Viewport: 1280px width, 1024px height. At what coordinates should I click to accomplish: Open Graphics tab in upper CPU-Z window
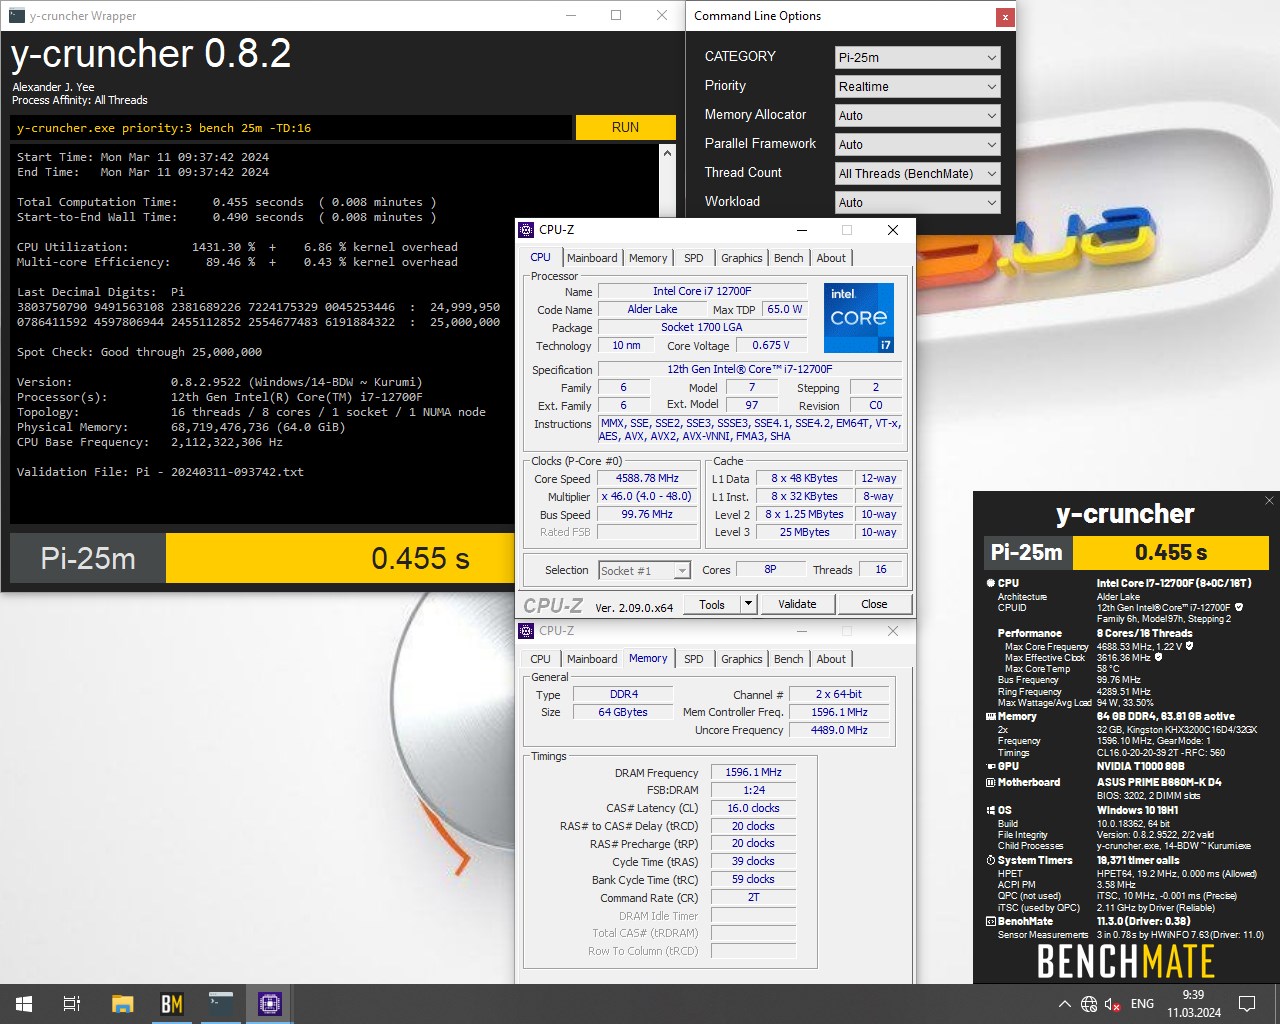coord(742,258)
